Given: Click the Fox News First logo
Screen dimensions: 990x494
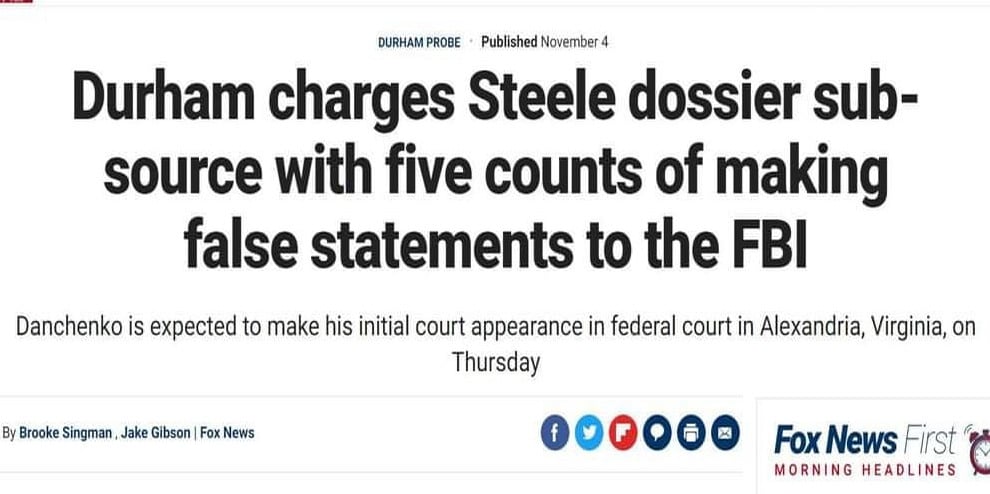Looking at the screenshot, I should click(x=864, y=438).
